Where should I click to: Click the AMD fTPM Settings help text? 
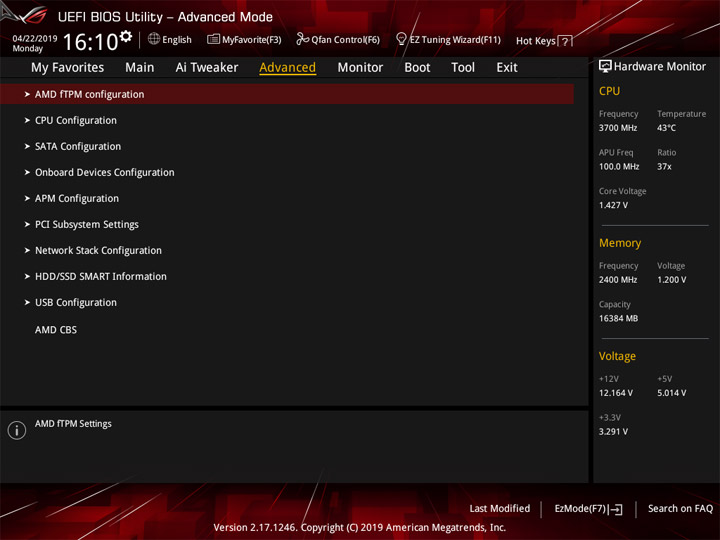tap(73, 424)
